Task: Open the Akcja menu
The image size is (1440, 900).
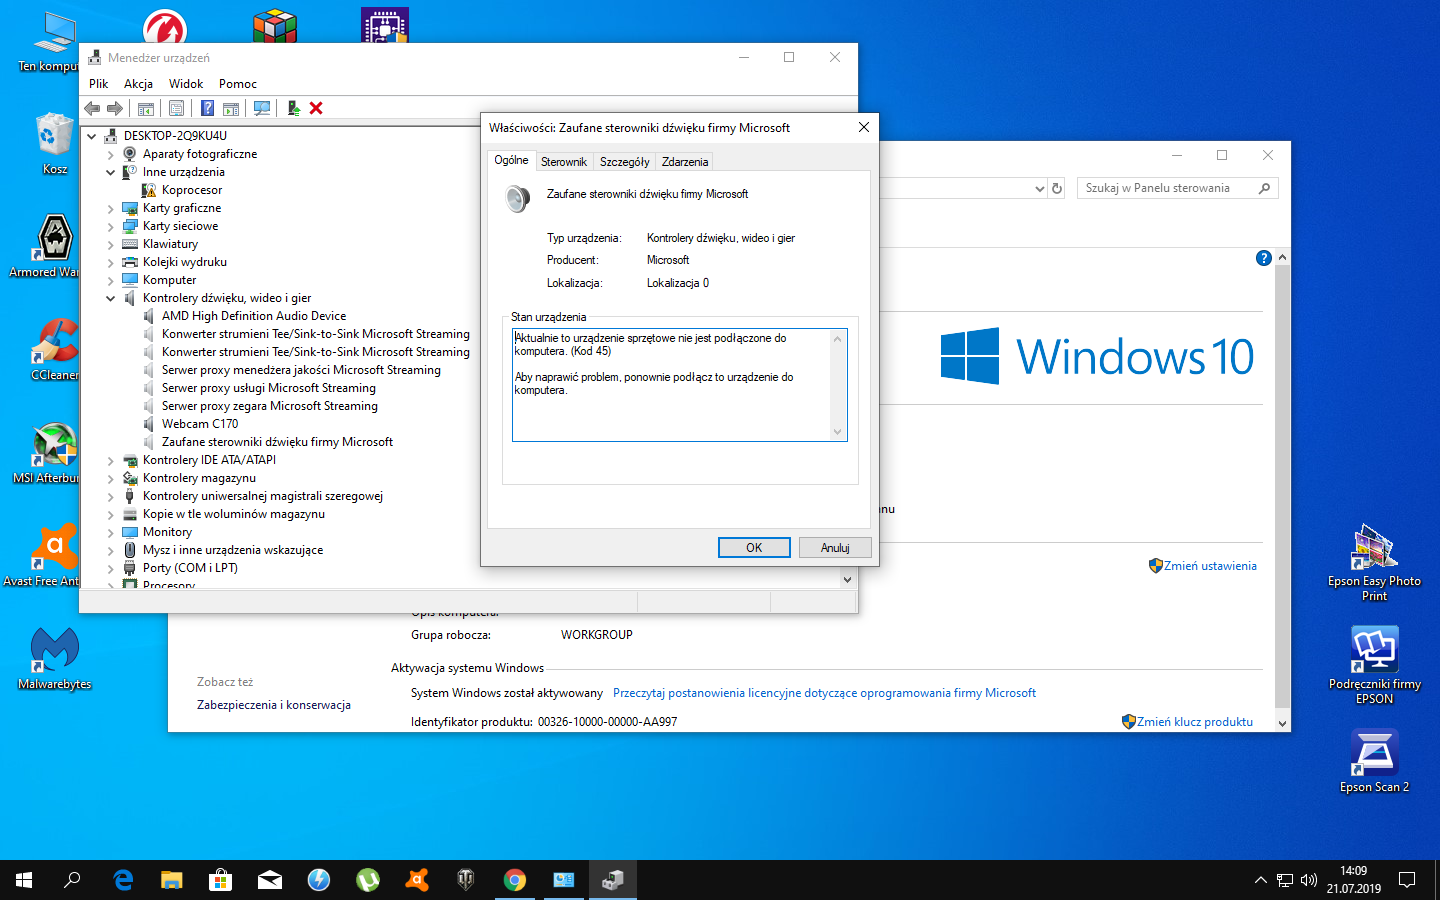Action: (x=138, y=84)
